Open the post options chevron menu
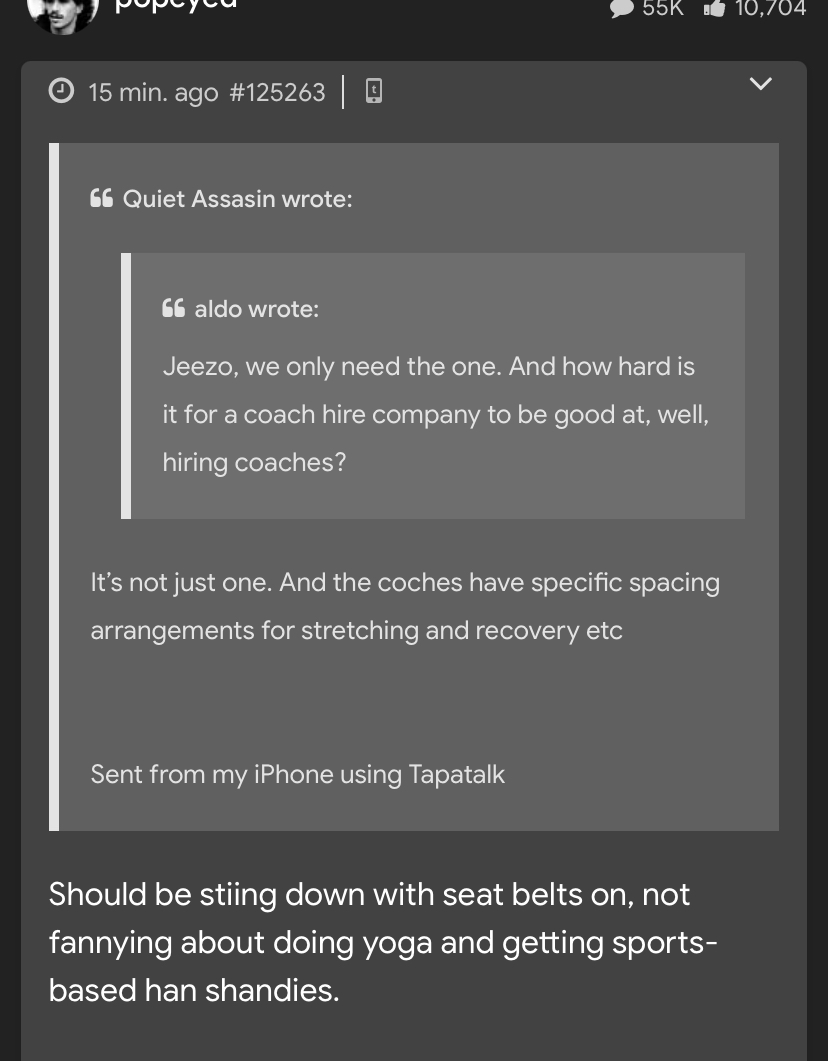The height and width of the screenshot is (1061, 828). point(761,84)
